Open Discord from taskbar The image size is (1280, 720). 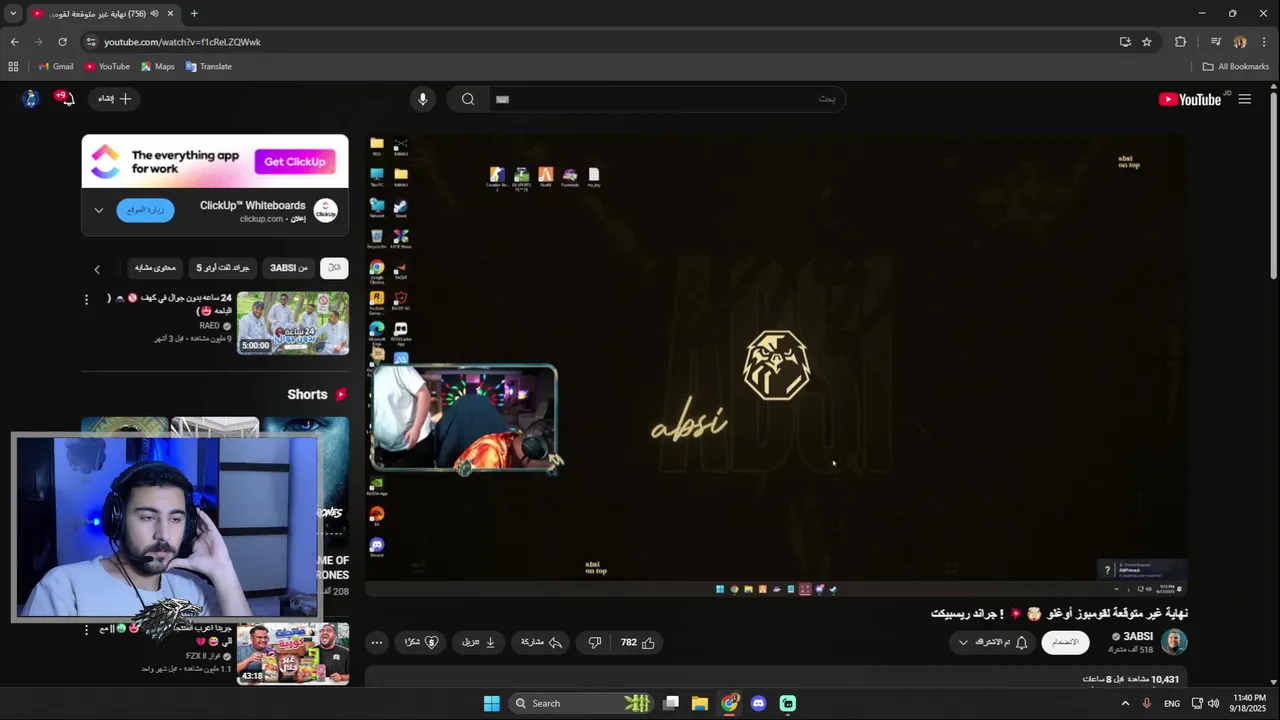click(x=758, y=703)
